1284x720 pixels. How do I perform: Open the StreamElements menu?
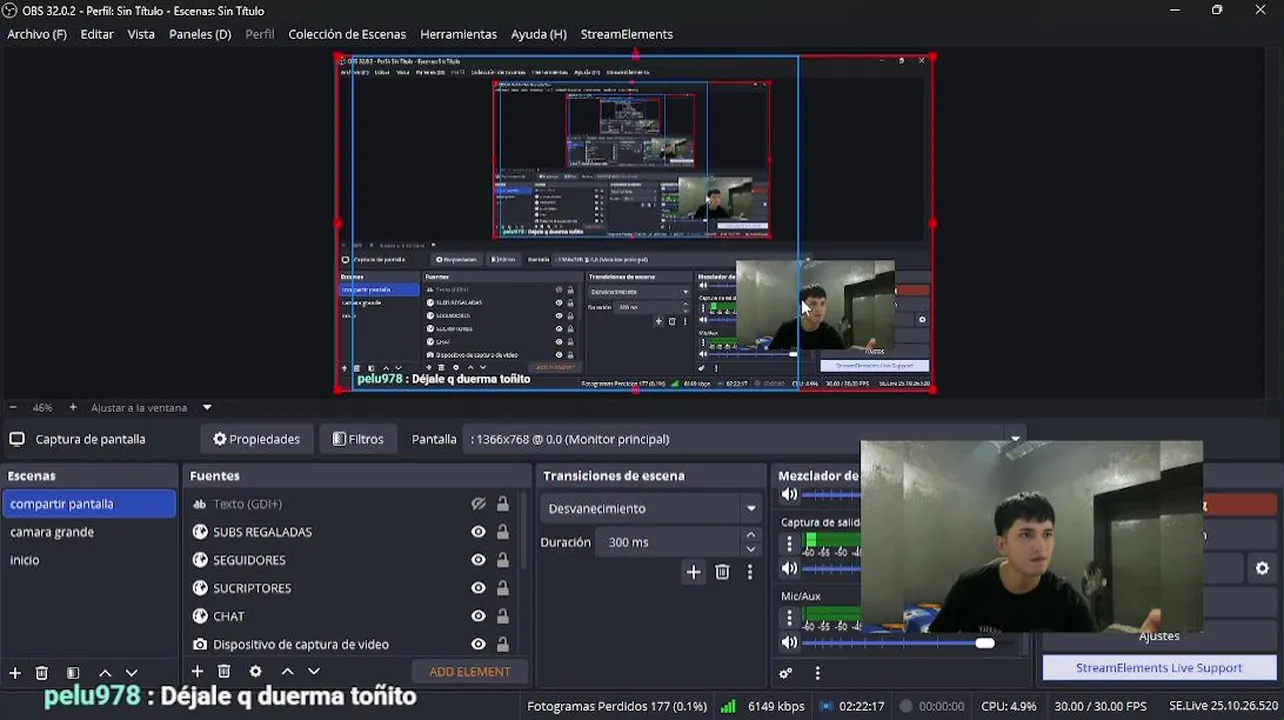pos(627,34)
